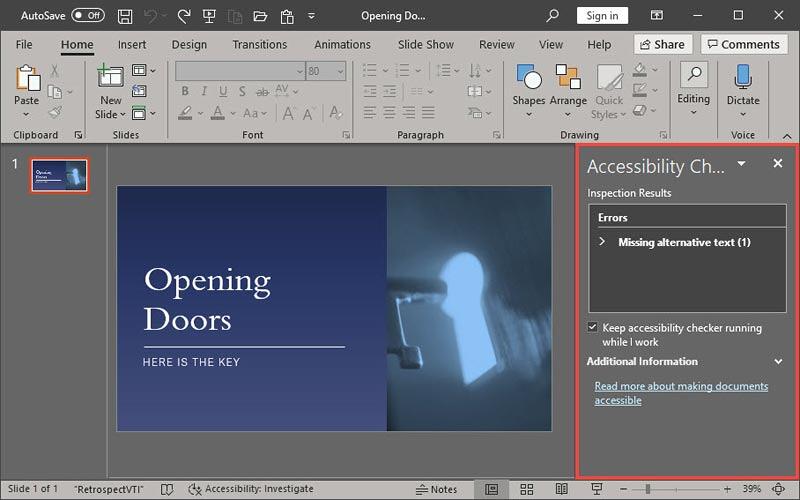Open Customize Quick Access Toolbar dropdown
Viewport: 800px width, 500px height.
coord(311,16)
